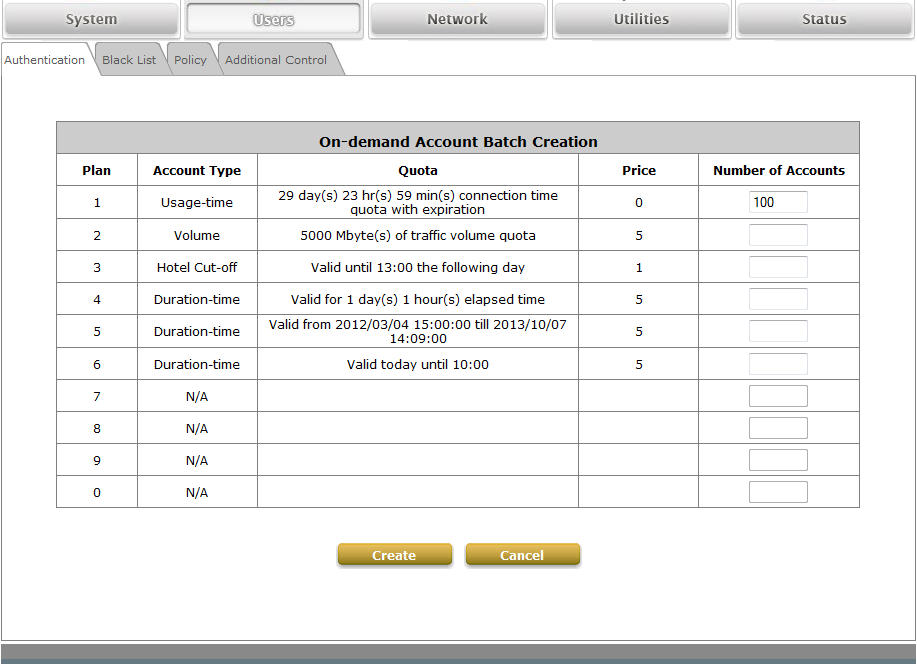Click Plan 4 number of accounts box
The height and width of the screenshot is (665, 917).
coord(778,299)
